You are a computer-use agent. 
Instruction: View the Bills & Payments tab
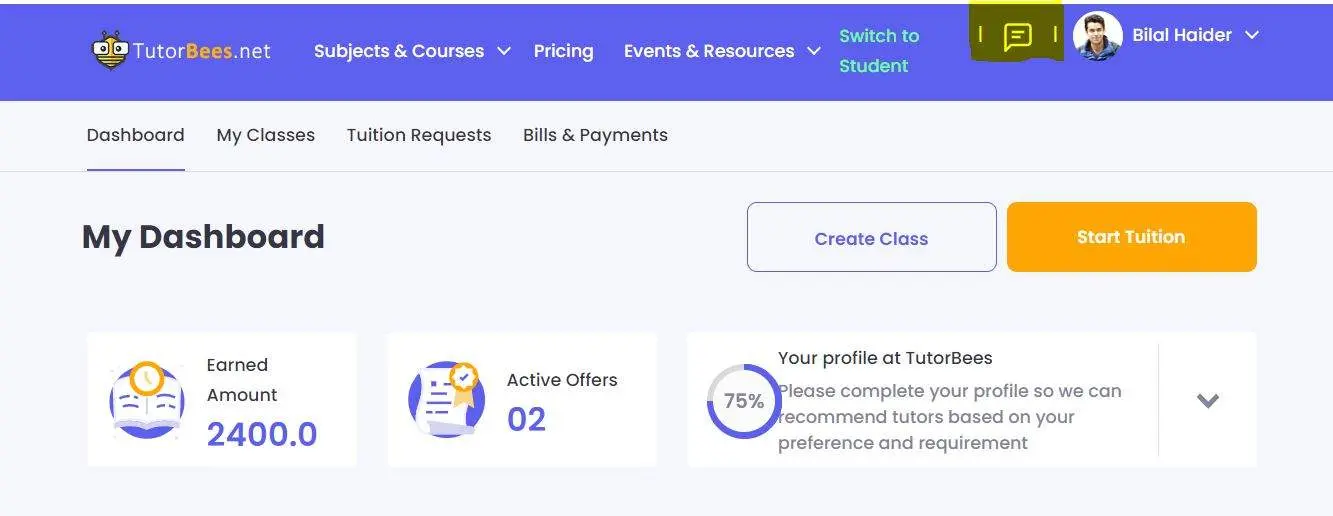point(595,135)
